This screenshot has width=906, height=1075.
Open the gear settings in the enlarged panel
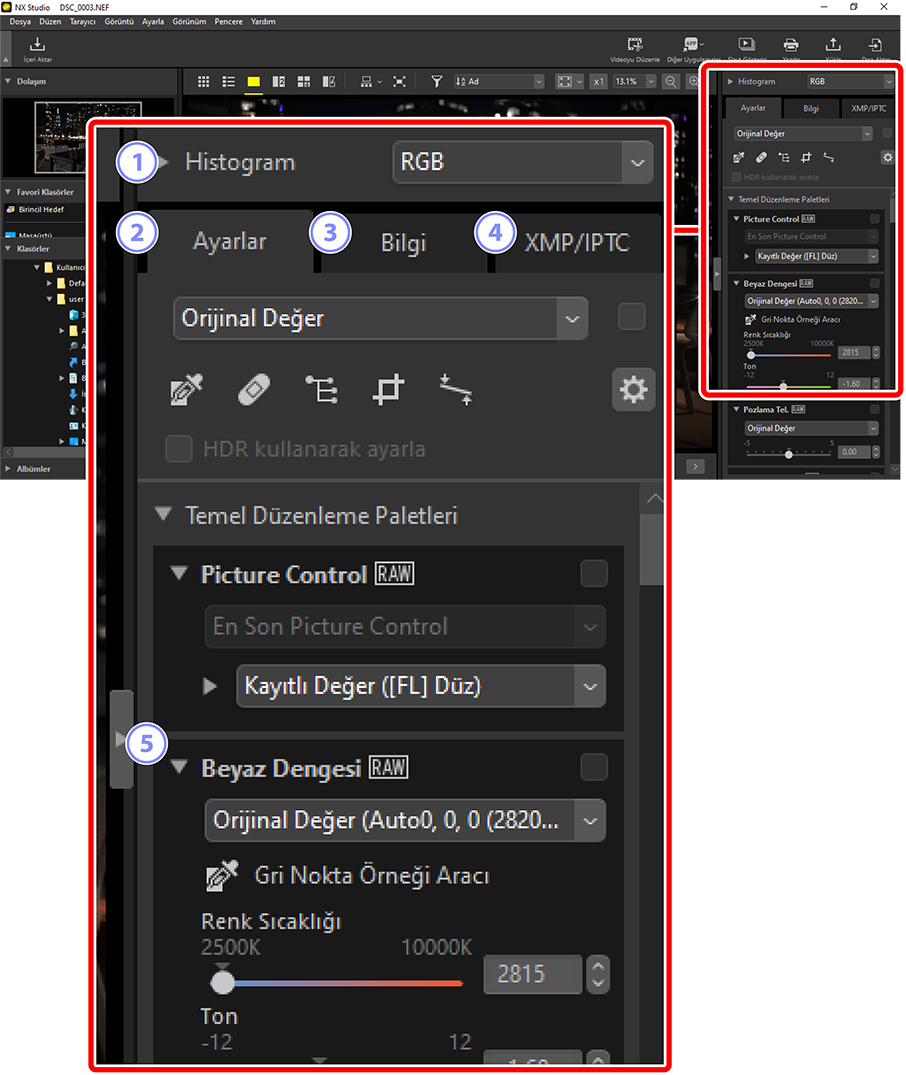tap(633, 389)
